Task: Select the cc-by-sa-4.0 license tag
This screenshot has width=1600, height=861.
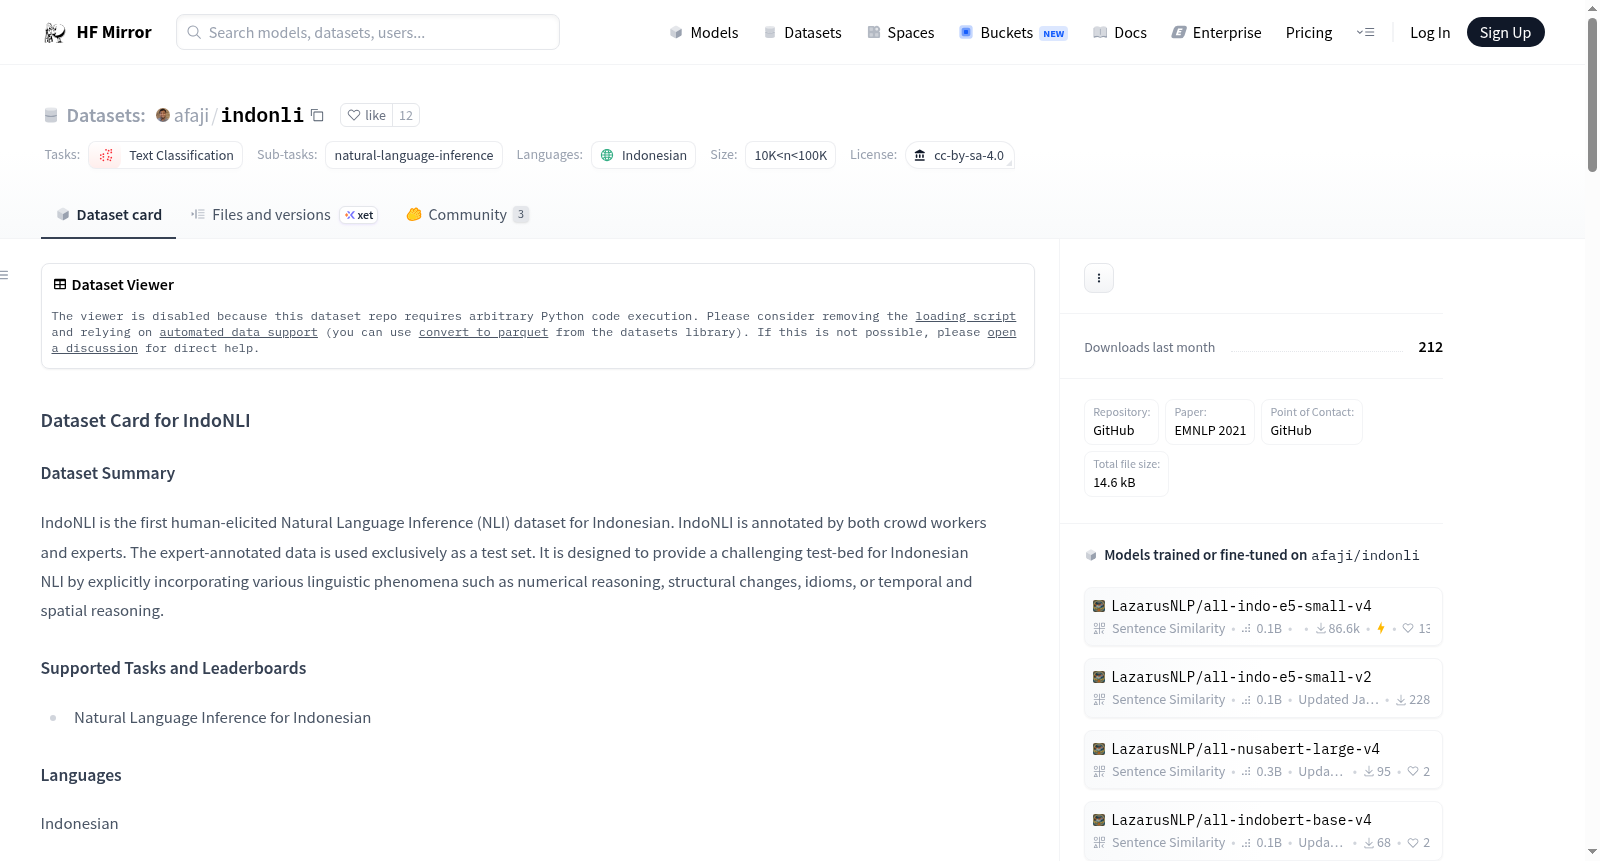Action: [960, 155]
